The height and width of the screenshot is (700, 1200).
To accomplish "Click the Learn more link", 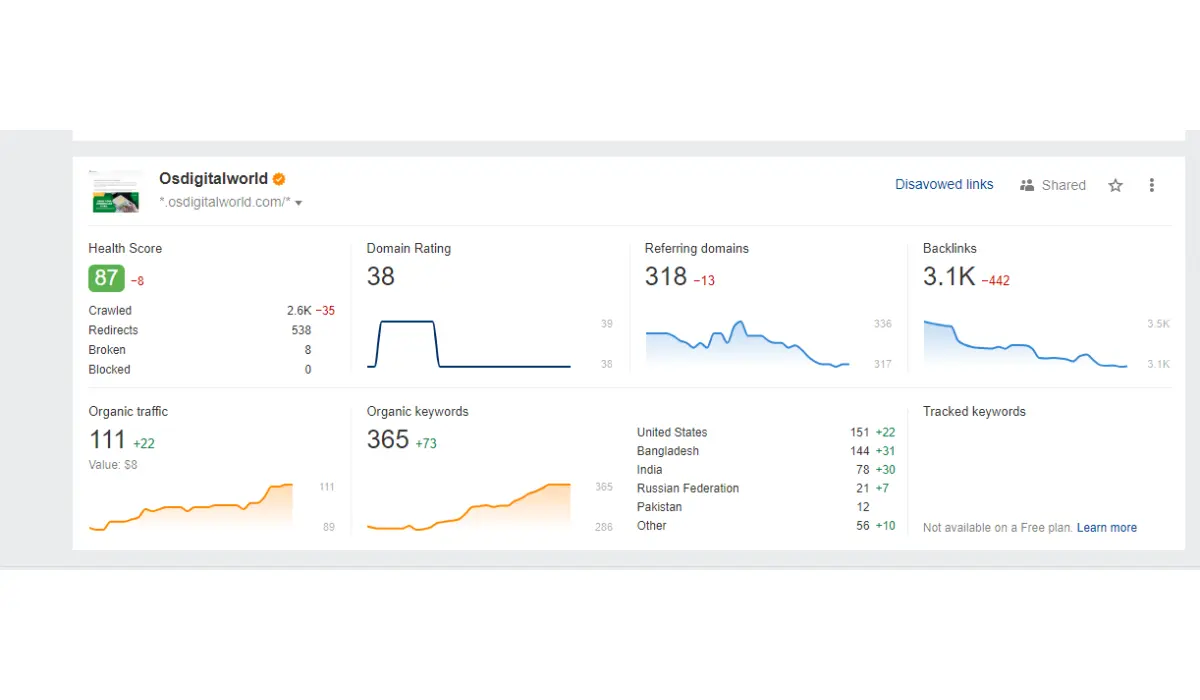I will point(1106,527).
